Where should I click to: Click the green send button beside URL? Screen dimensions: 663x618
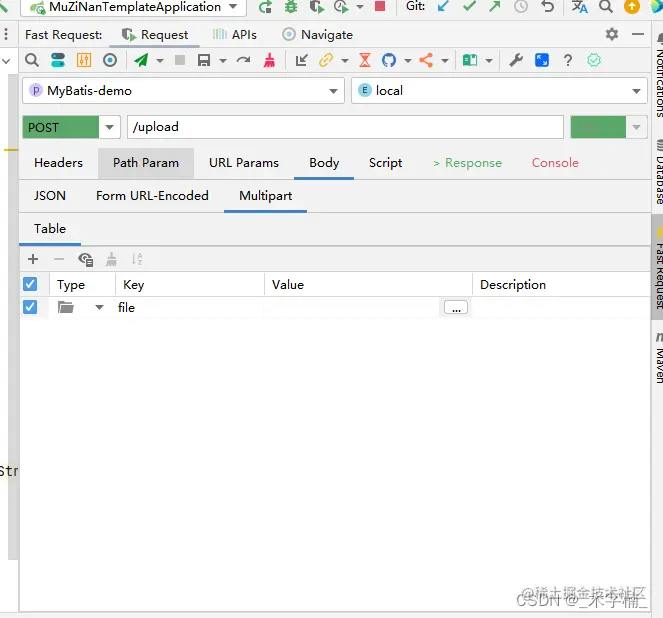tap(598, 127)
